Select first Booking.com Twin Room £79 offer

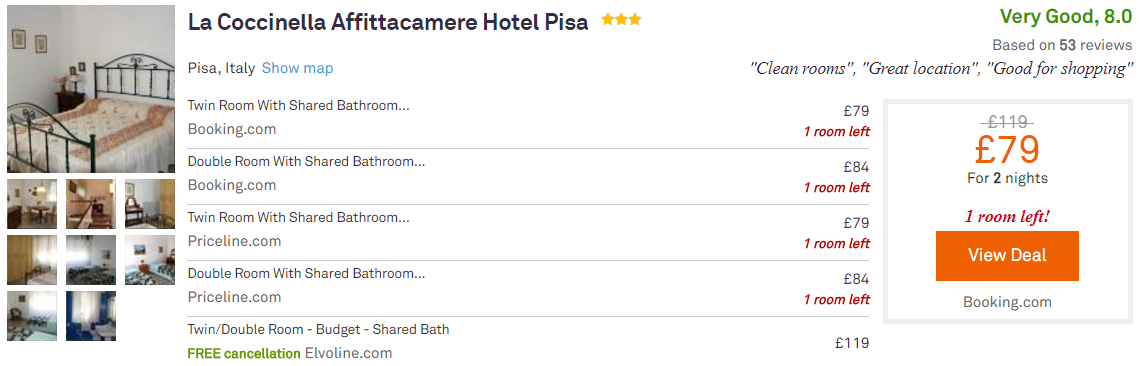tap(528, 121)
